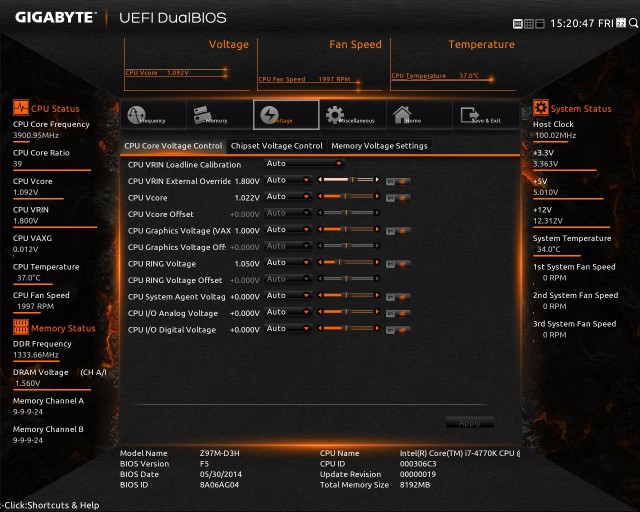
Task: Adjust the CPU Vcore slider track
Action: coord(349,196)
